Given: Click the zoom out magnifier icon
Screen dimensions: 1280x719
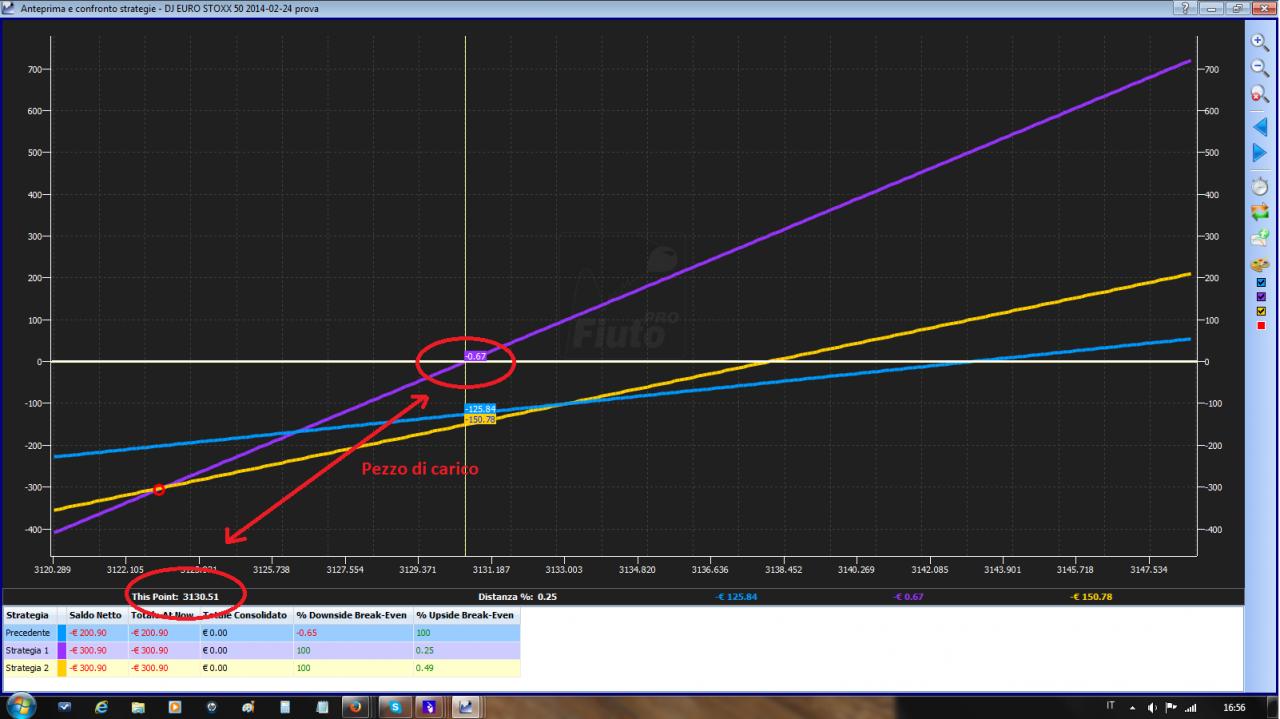Looking at the screenshot, I should click(x=1260, y=69).
